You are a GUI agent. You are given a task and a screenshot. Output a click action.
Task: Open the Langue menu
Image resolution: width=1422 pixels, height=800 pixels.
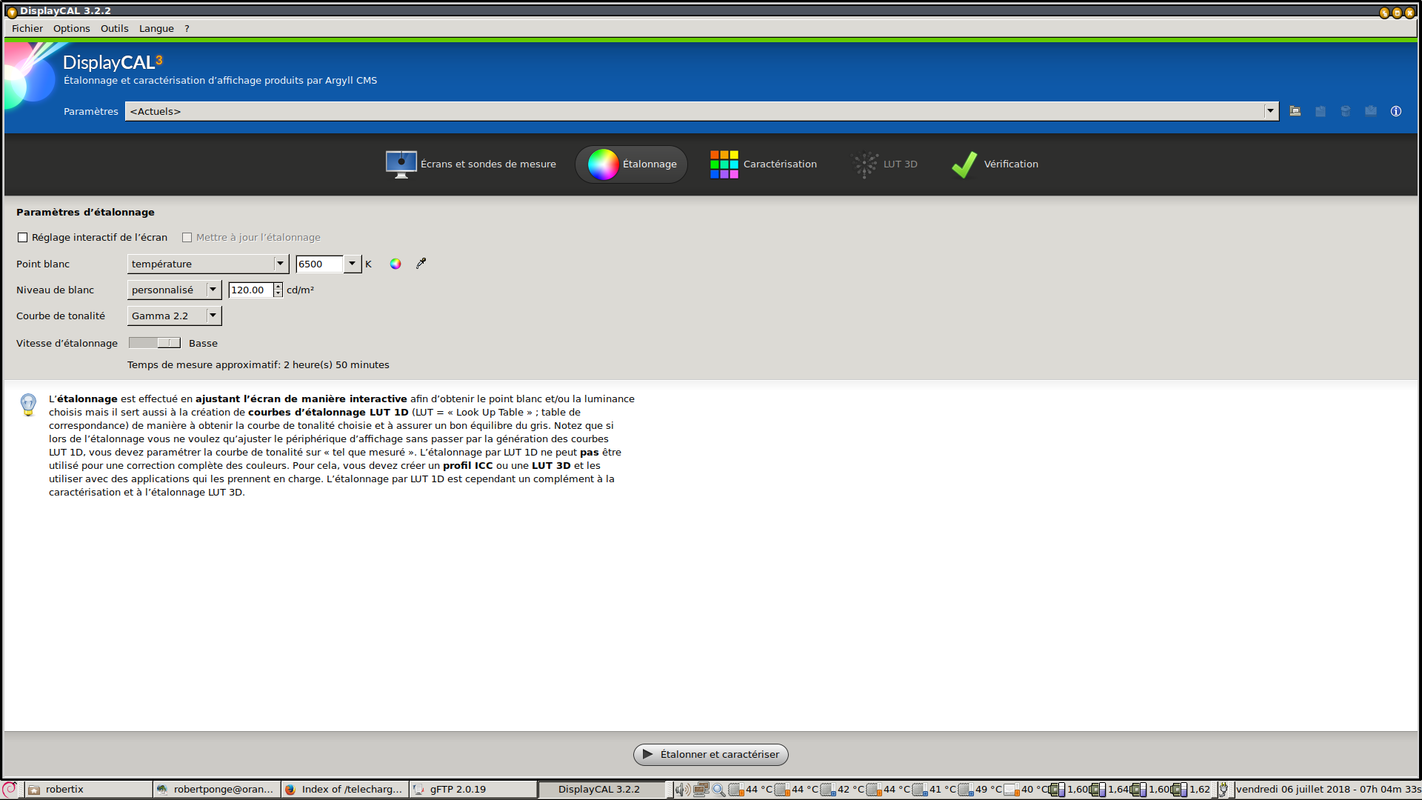pos(156,29)
